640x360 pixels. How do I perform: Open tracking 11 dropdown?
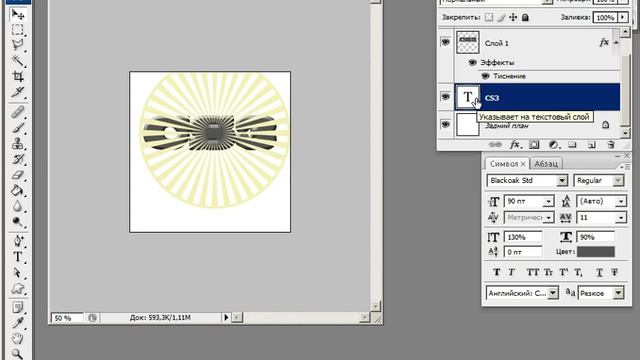pyautogui.click(x=621, y=218)
